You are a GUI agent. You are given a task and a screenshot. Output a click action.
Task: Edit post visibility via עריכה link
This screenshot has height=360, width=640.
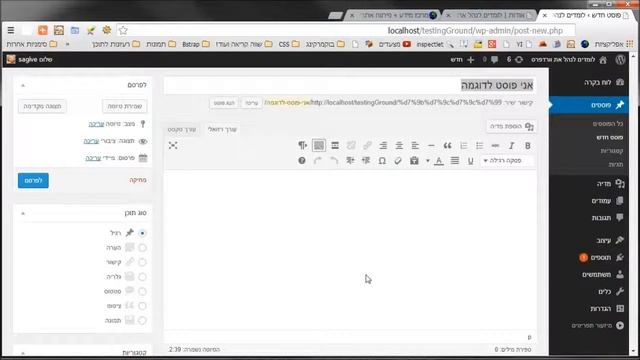pyautogui.click(x=91, y=141)
